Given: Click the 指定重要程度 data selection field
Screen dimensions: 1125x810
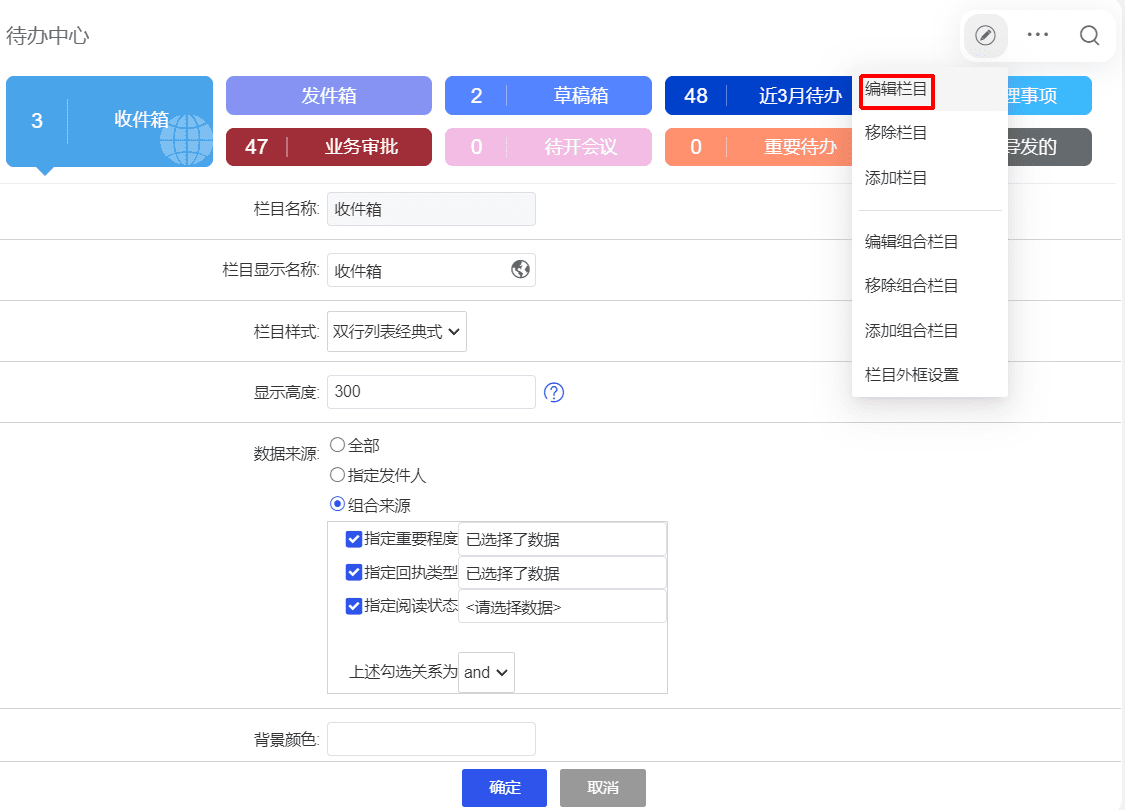Looking at the screenshot, I should click(x=562, y=540).
